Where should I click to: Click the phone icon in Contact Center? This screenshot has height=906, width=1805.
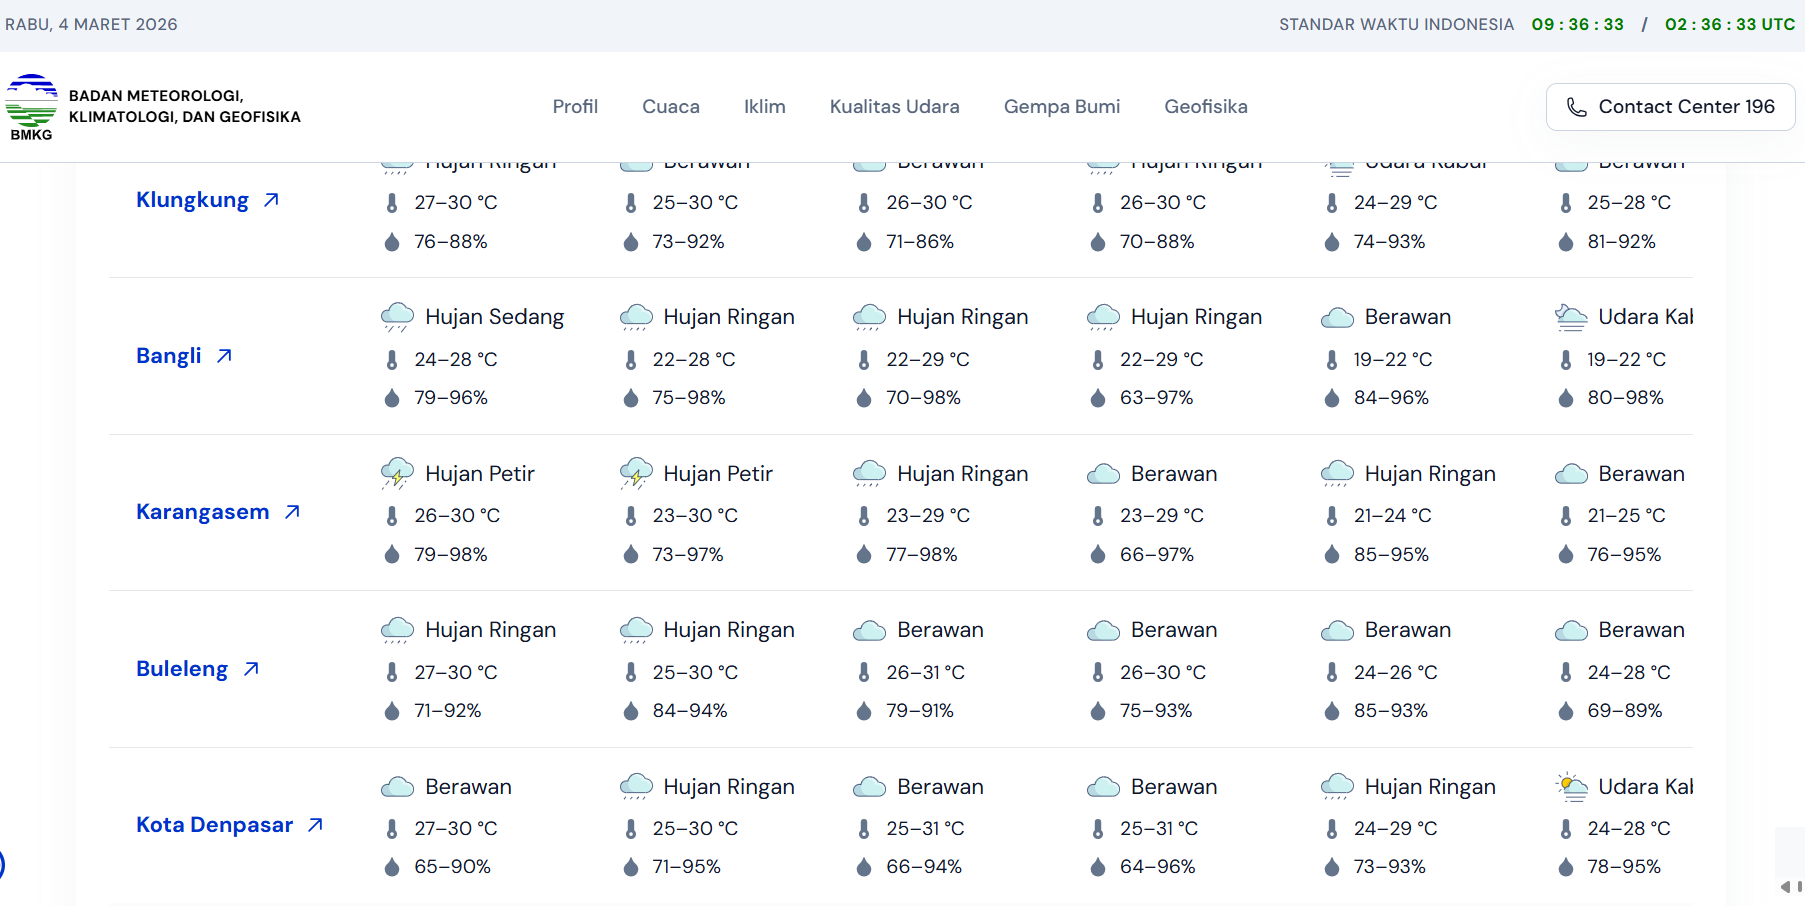[1576, 107]
